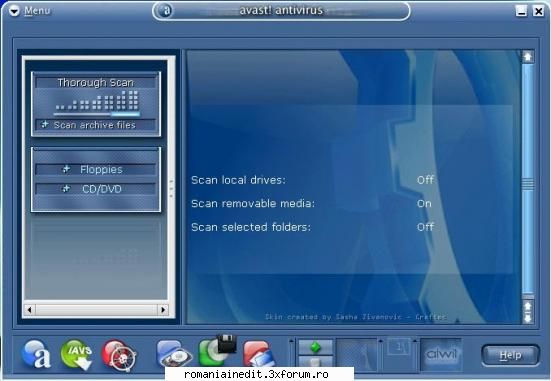
Task: Click the top up arrow of info scrollbar
Action: 527,57
